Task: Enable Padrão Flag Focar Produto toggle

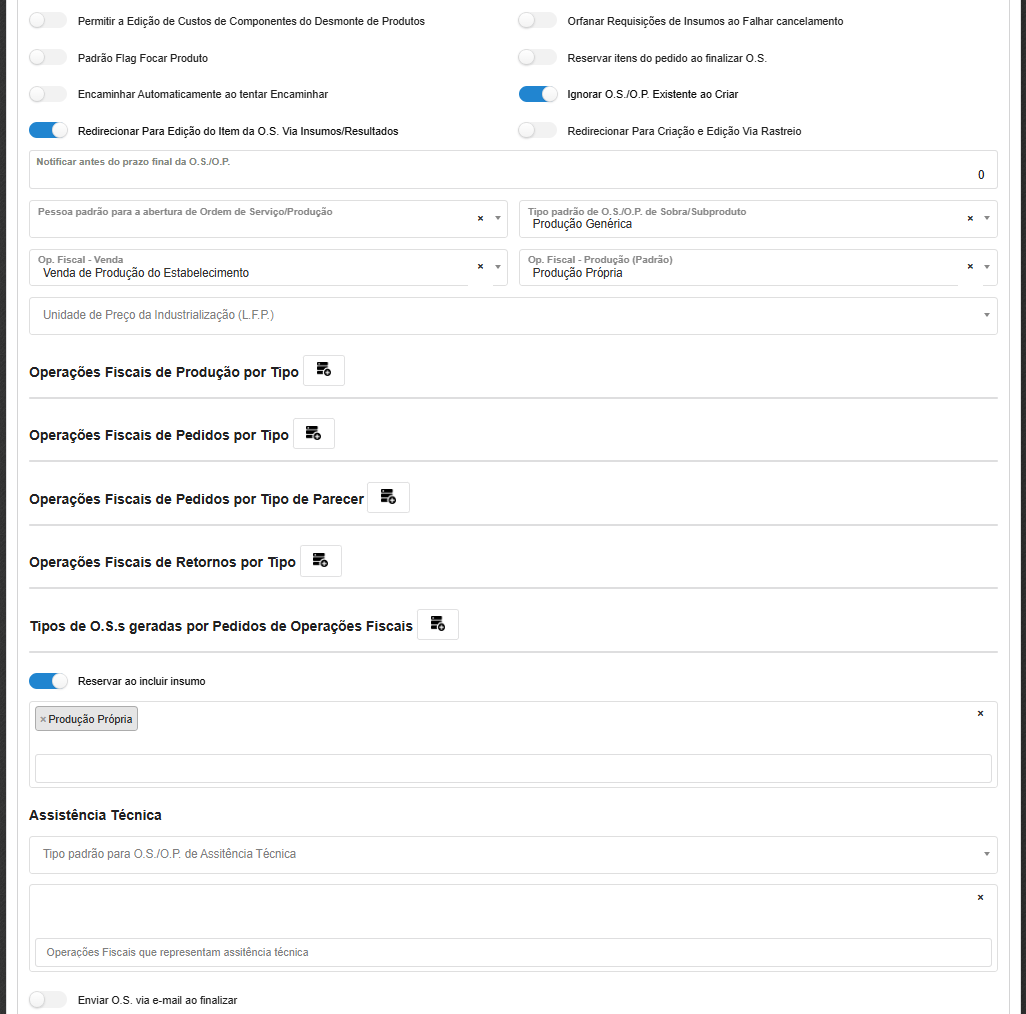Action: click(48, 58)
